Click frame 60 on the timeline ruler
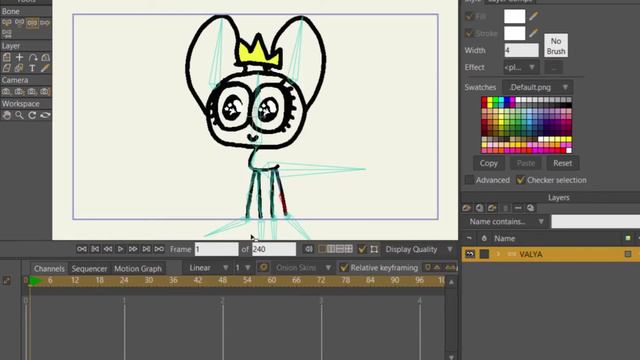 pyautogui.click(x=271, y=280)
